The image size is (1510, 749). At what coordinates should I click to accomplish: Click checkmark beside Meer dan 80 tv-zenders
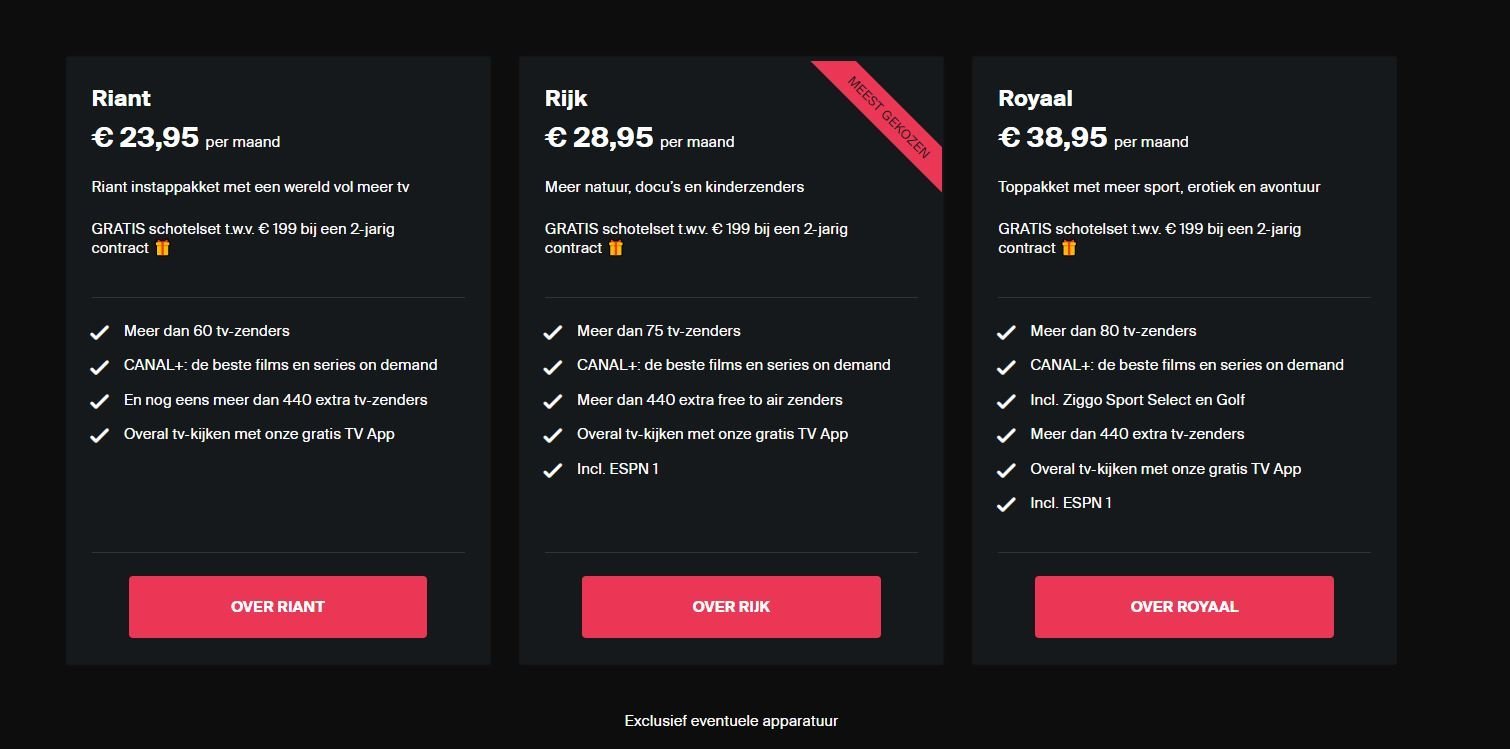1006,332
